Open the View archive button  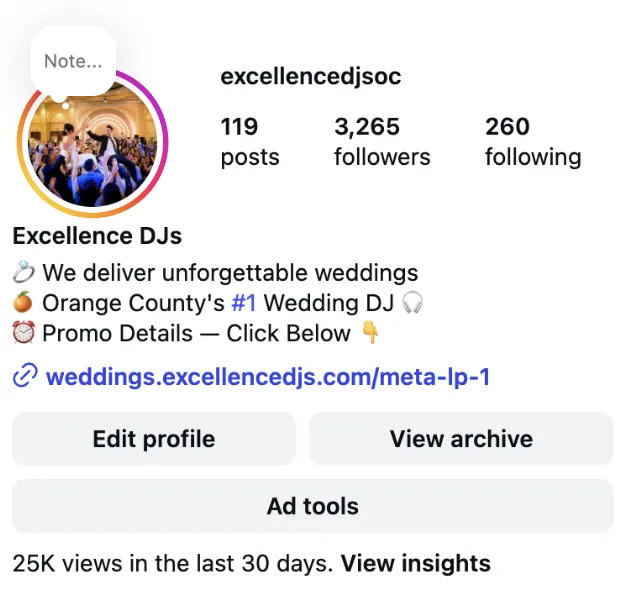[x=461, y=439]
